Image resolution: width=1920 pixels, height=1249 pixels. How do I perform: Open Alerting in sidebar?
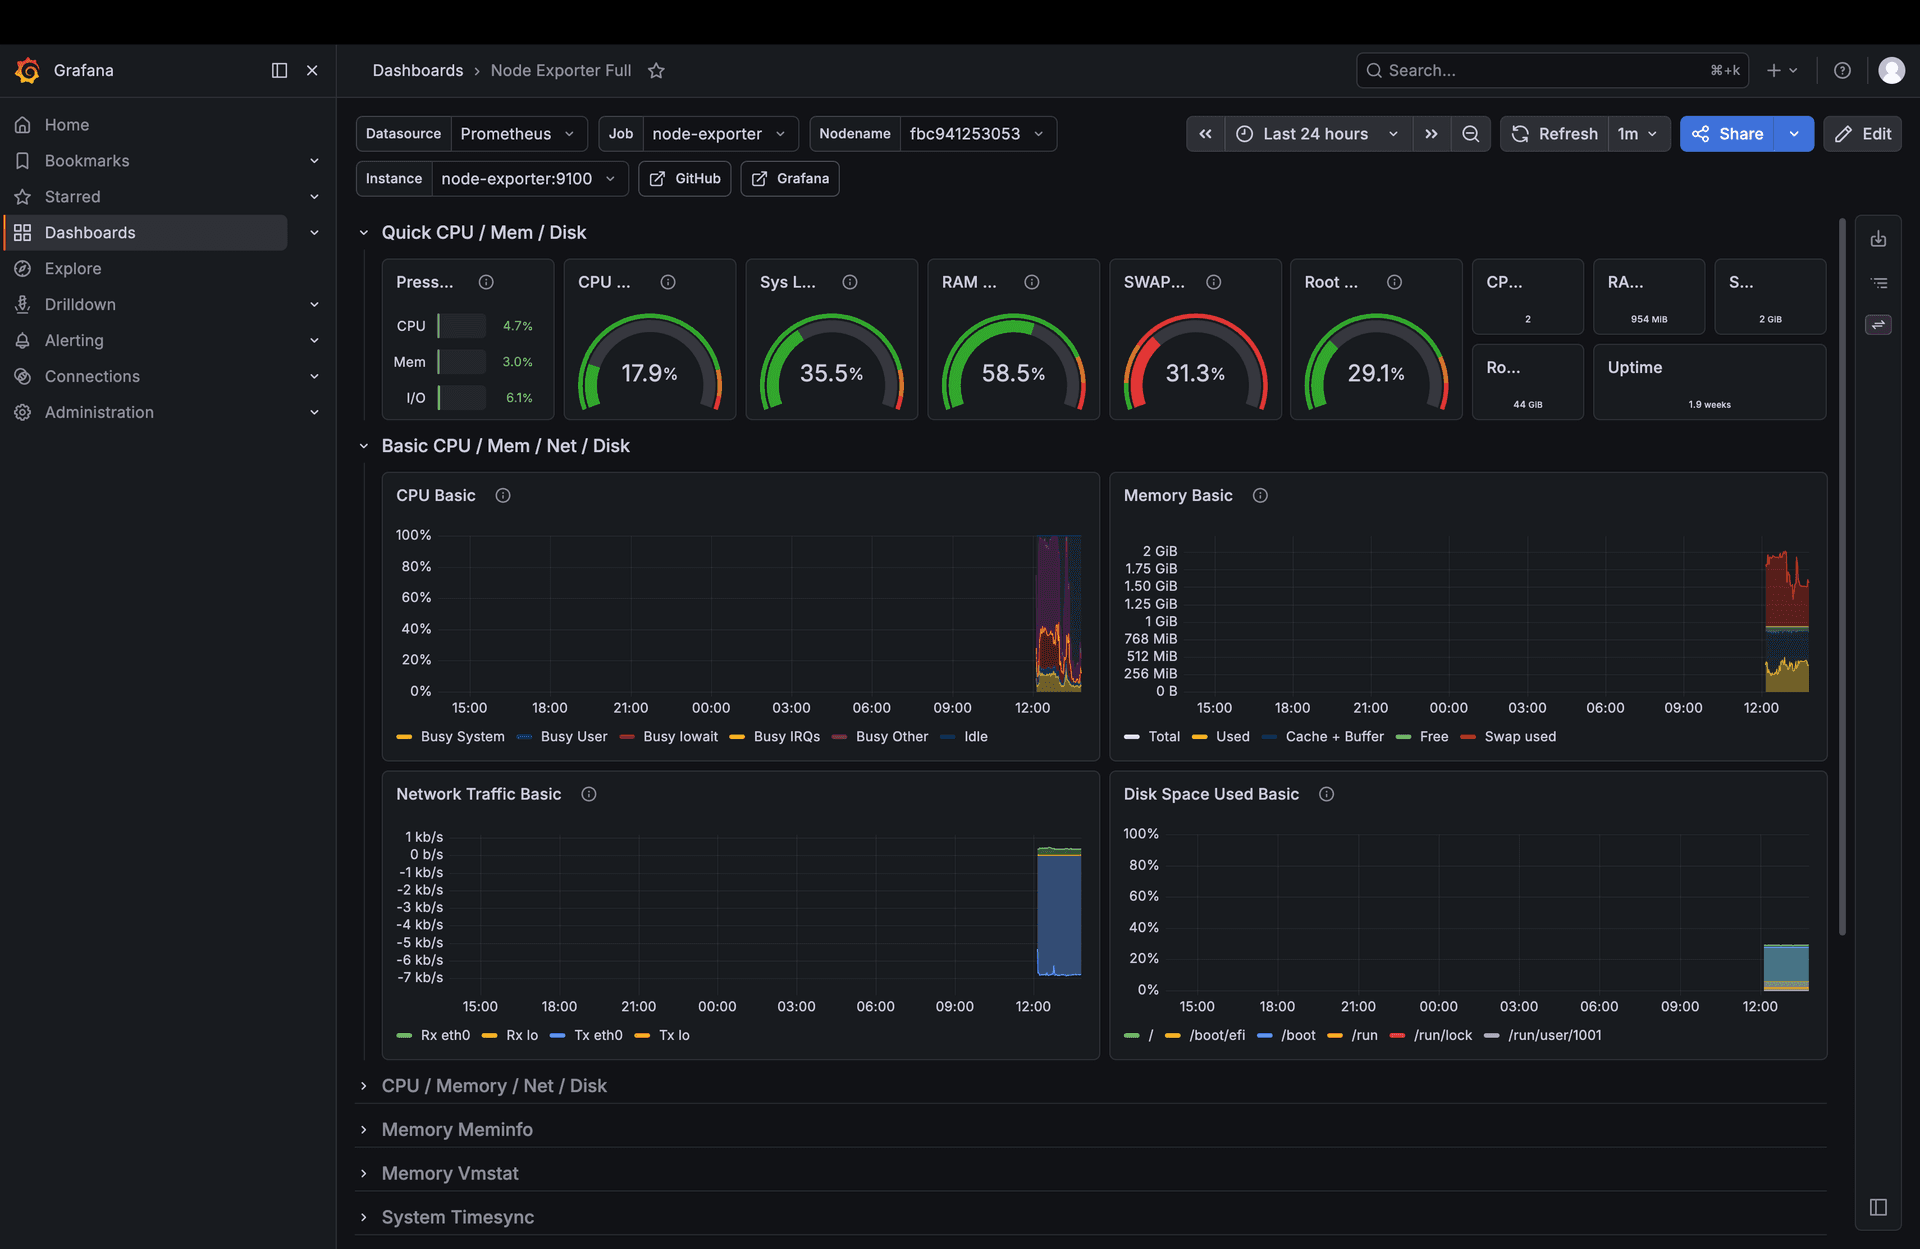pos(74,341)
